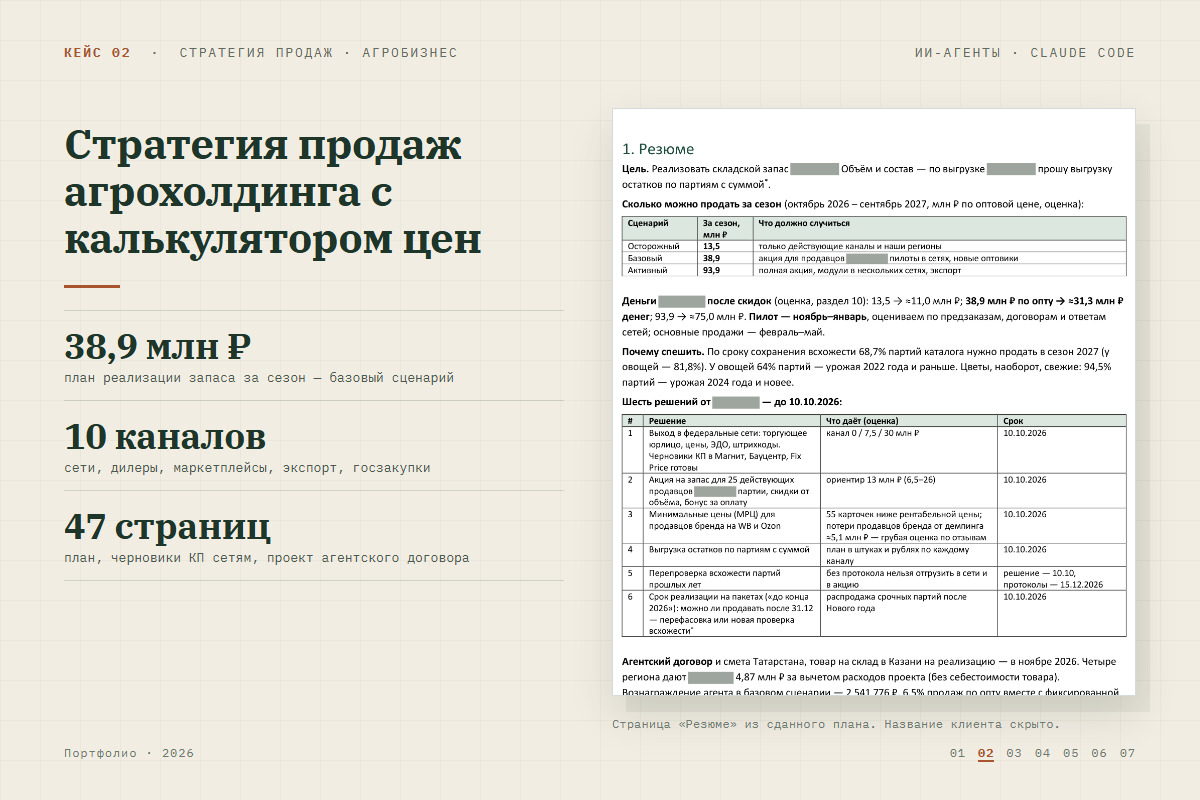Click decision row "Выгрузка остатков по партиям"

pos(874,554)
